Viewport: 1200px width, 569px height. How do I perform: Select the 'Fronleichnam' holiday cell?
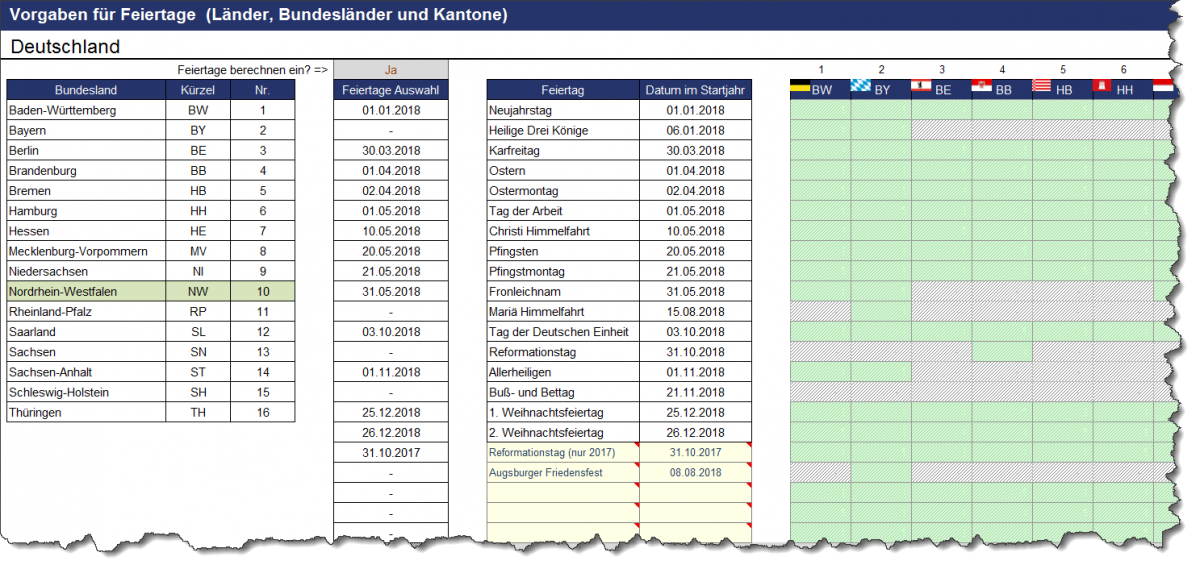[x=563, y=291]
